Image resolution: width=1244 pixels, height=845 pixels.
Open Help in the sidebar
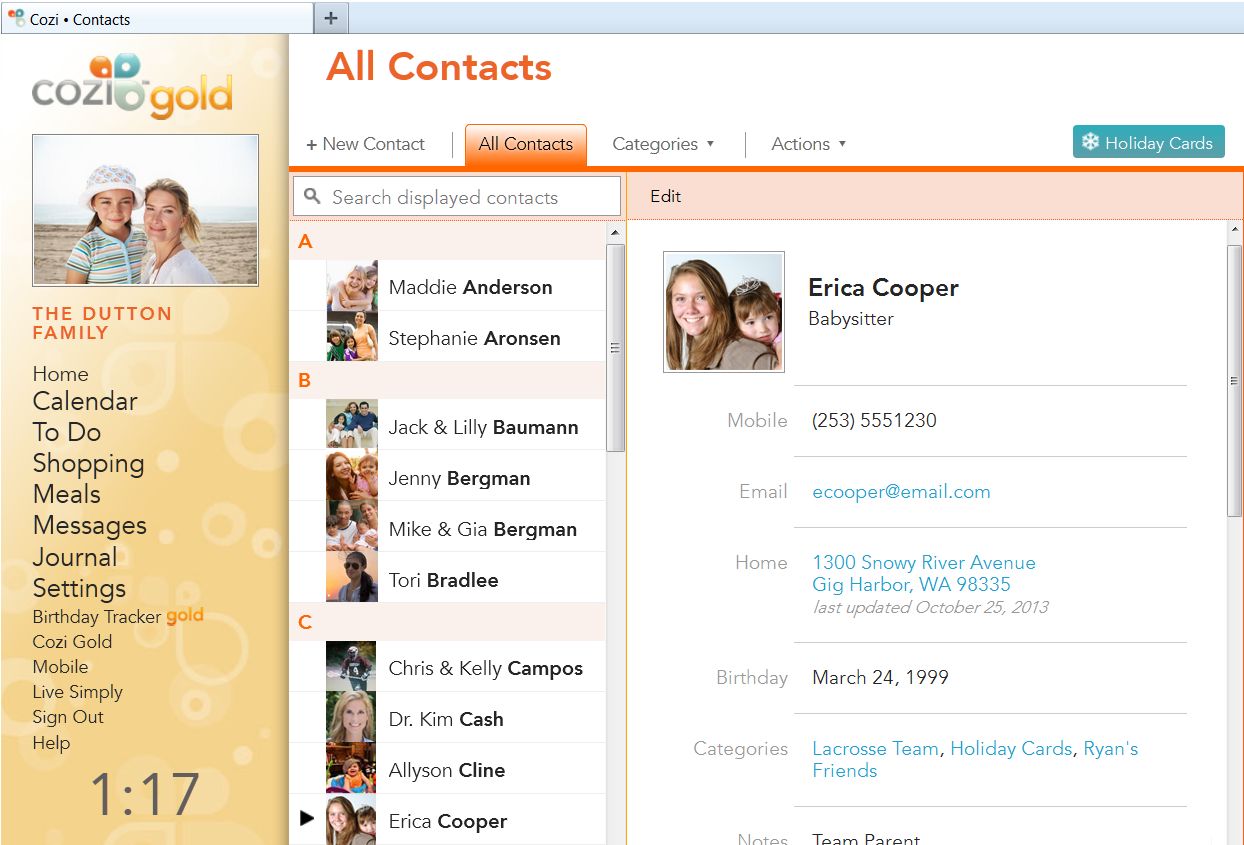(x=51, y=743)
